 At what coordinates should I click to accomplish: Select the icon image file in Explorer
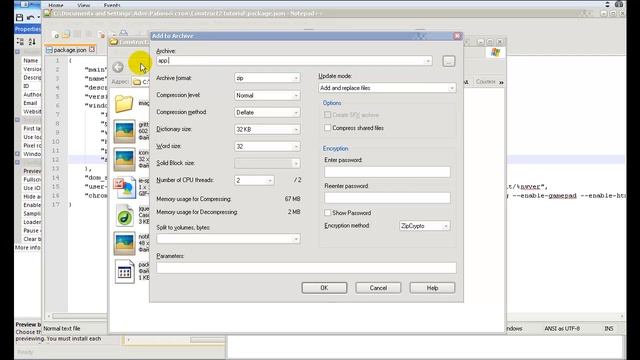(124, 159)
